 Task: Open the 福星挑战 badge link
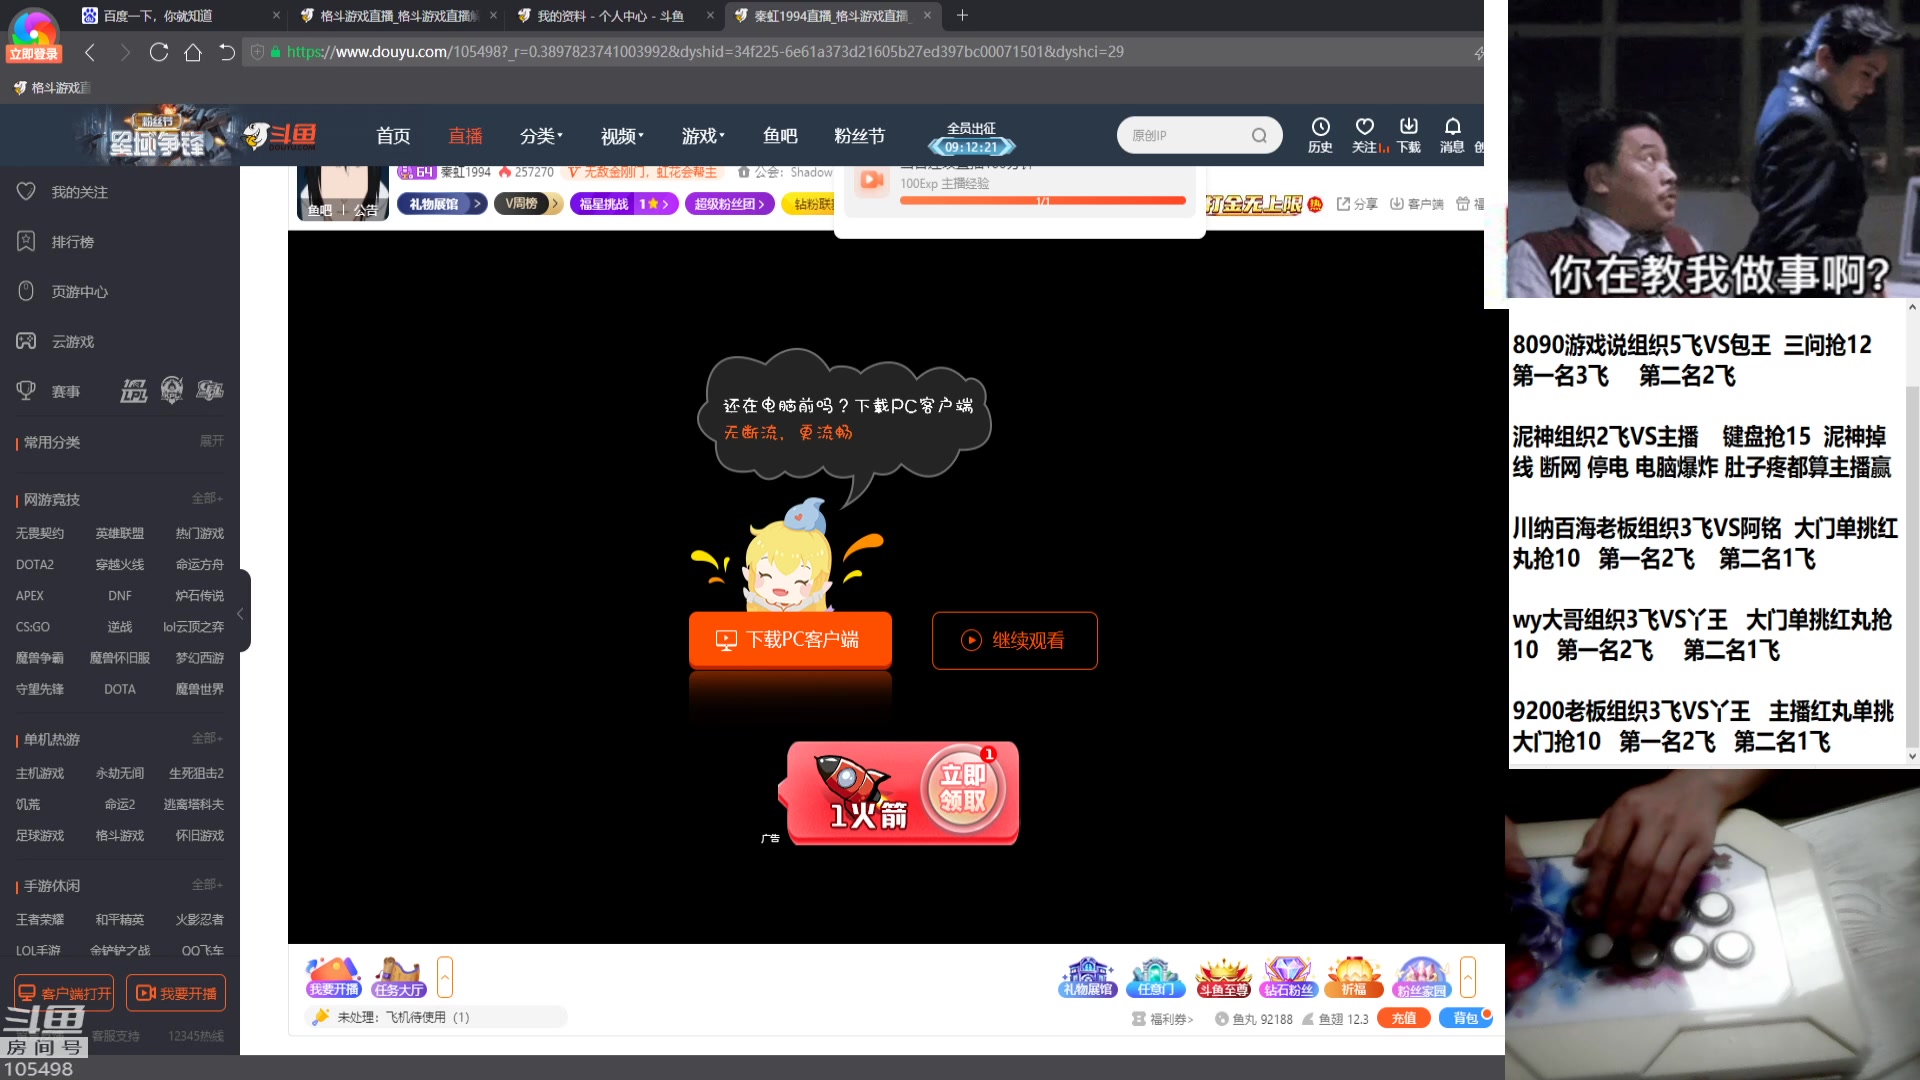[x=625, y=204]
